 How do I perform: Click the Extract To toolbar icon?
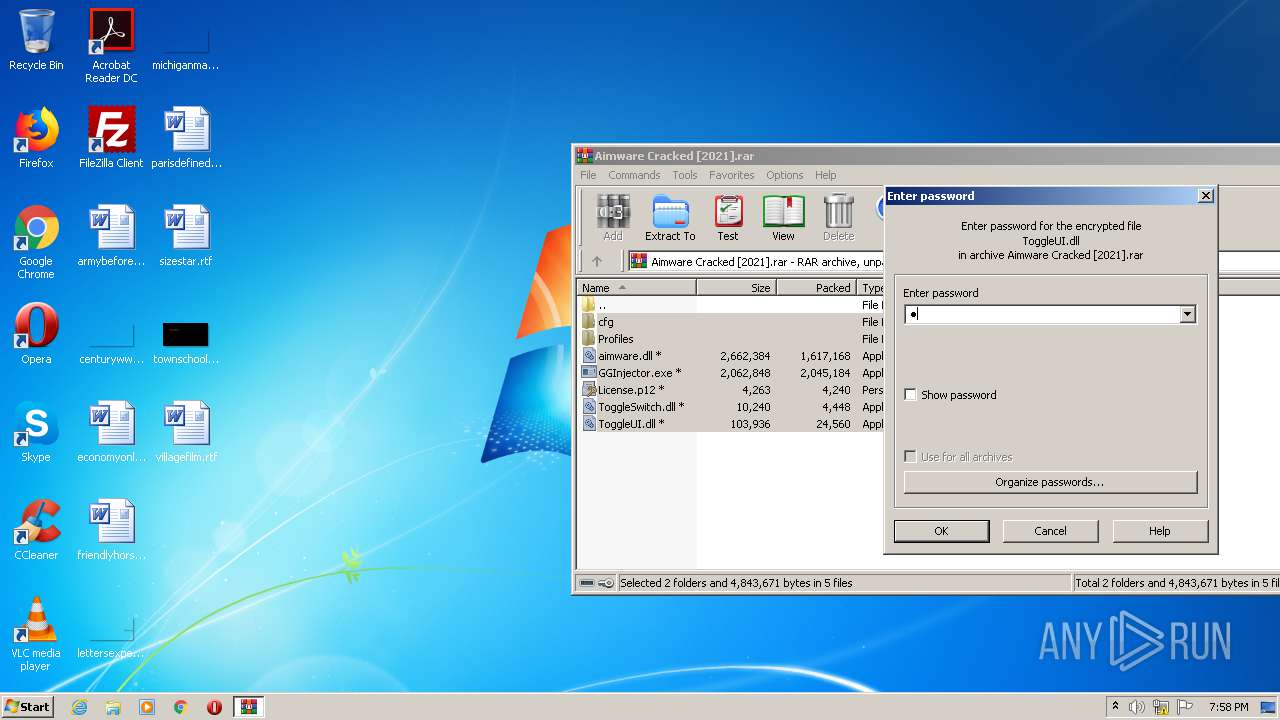tap(670, 217)
